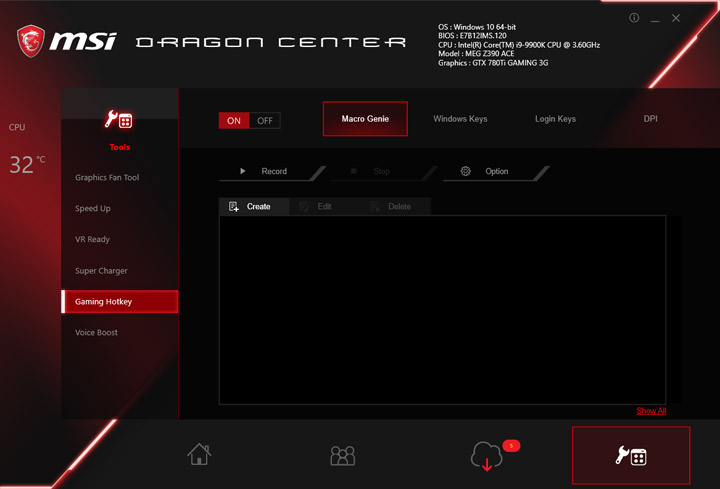Viewport: 720px width, 489px height.
Task: Open the Home page icon
Action: point(199,454)
